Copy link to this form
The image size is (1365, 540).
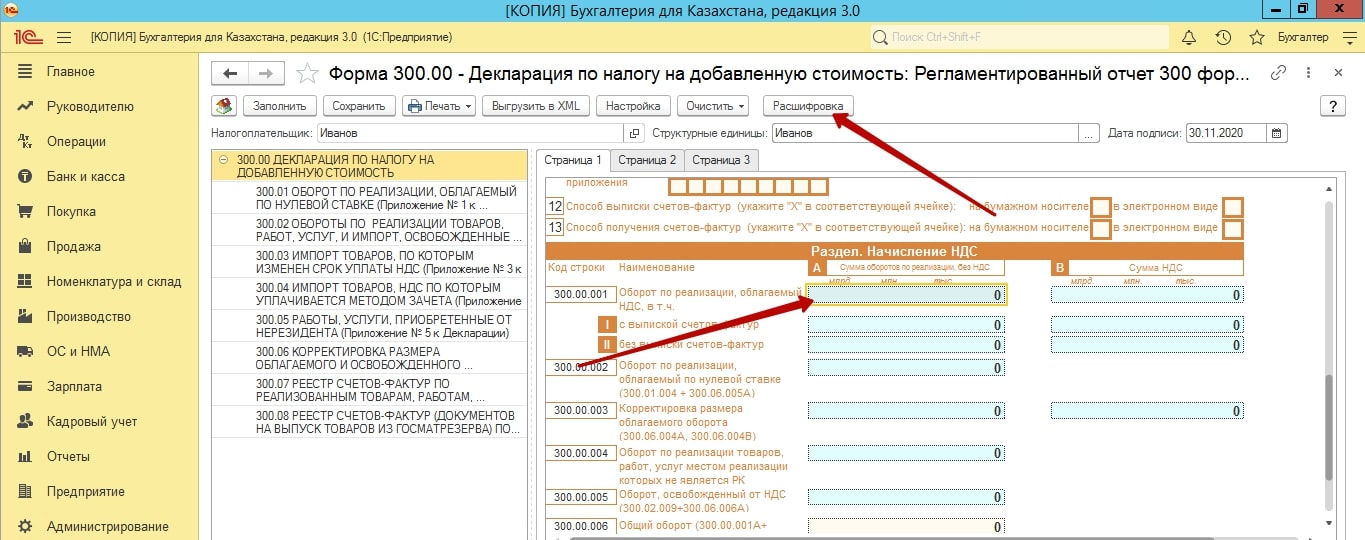pyautogui.click(x=1277, y=73)
